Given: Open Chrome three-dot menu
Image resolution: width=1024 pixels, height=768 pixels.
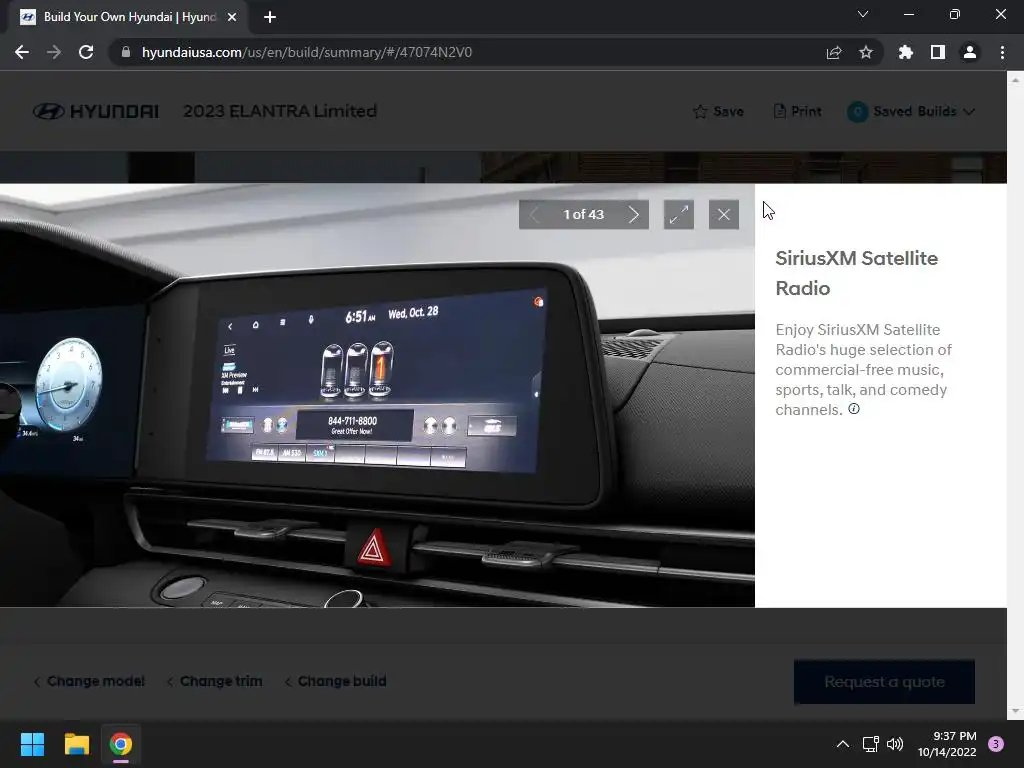Looking at the screenshot, I should coord(1002,52).
